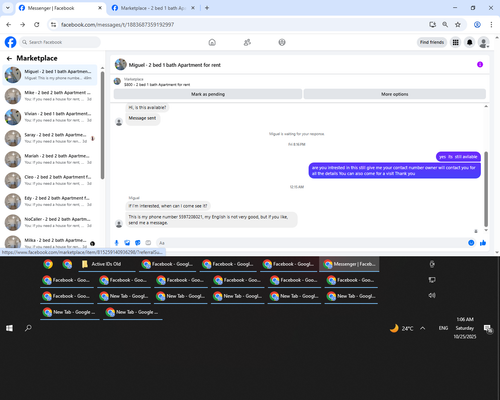Click the sticker icon in composer

pyautogui.click(x=138, y=243)
